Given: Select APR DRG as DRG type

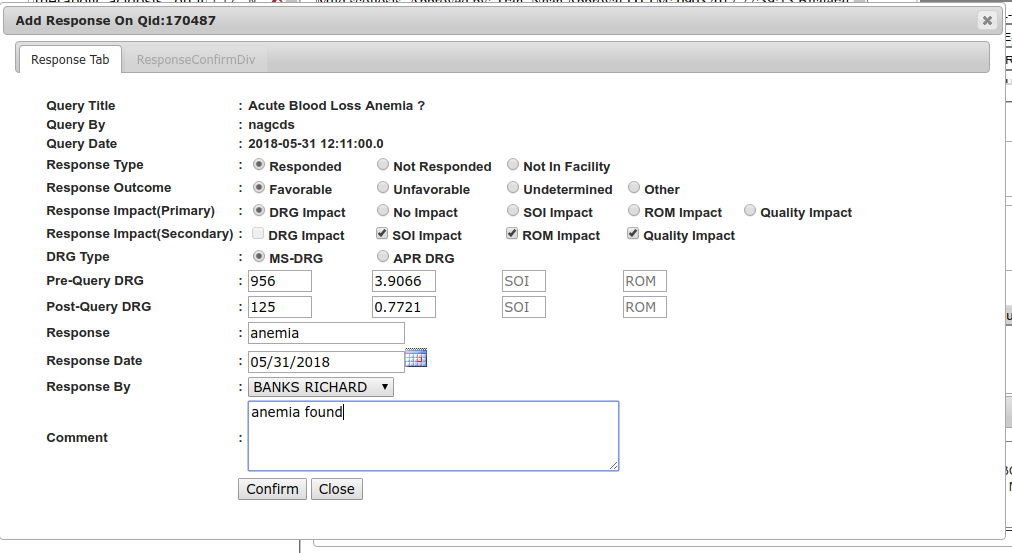Looking at the screenshot, I should (x=383, y=257).
